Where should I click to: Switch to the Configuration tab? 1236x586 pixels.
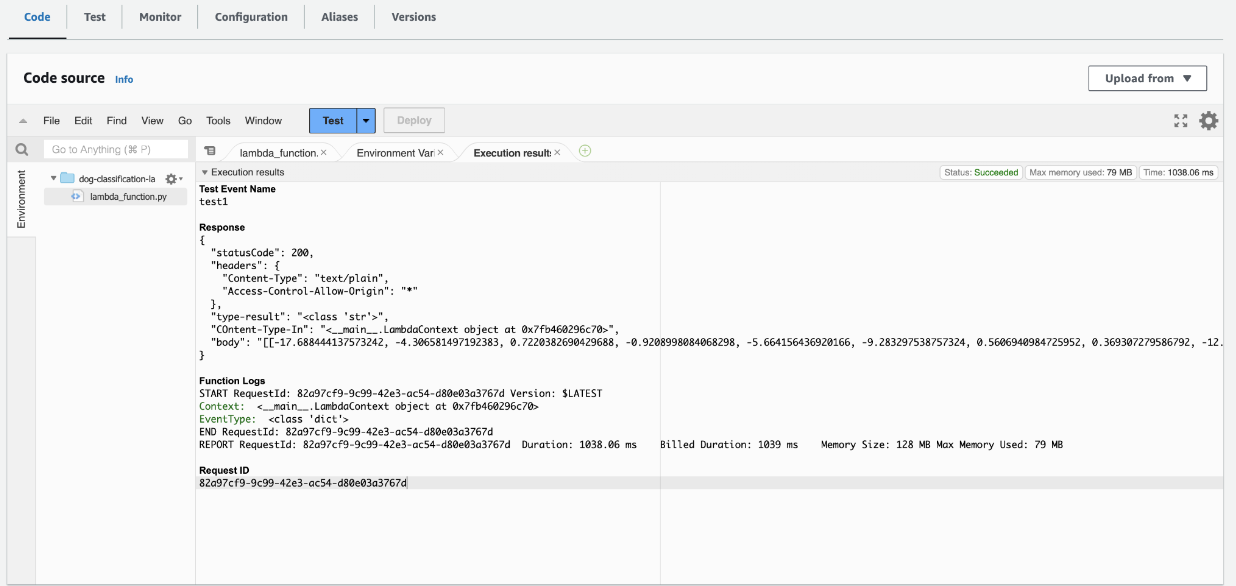click(251, 17)
